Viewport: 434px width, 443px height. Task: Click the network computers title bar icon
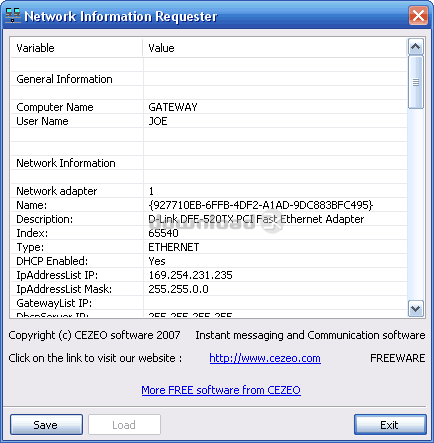tap(13, 15)
